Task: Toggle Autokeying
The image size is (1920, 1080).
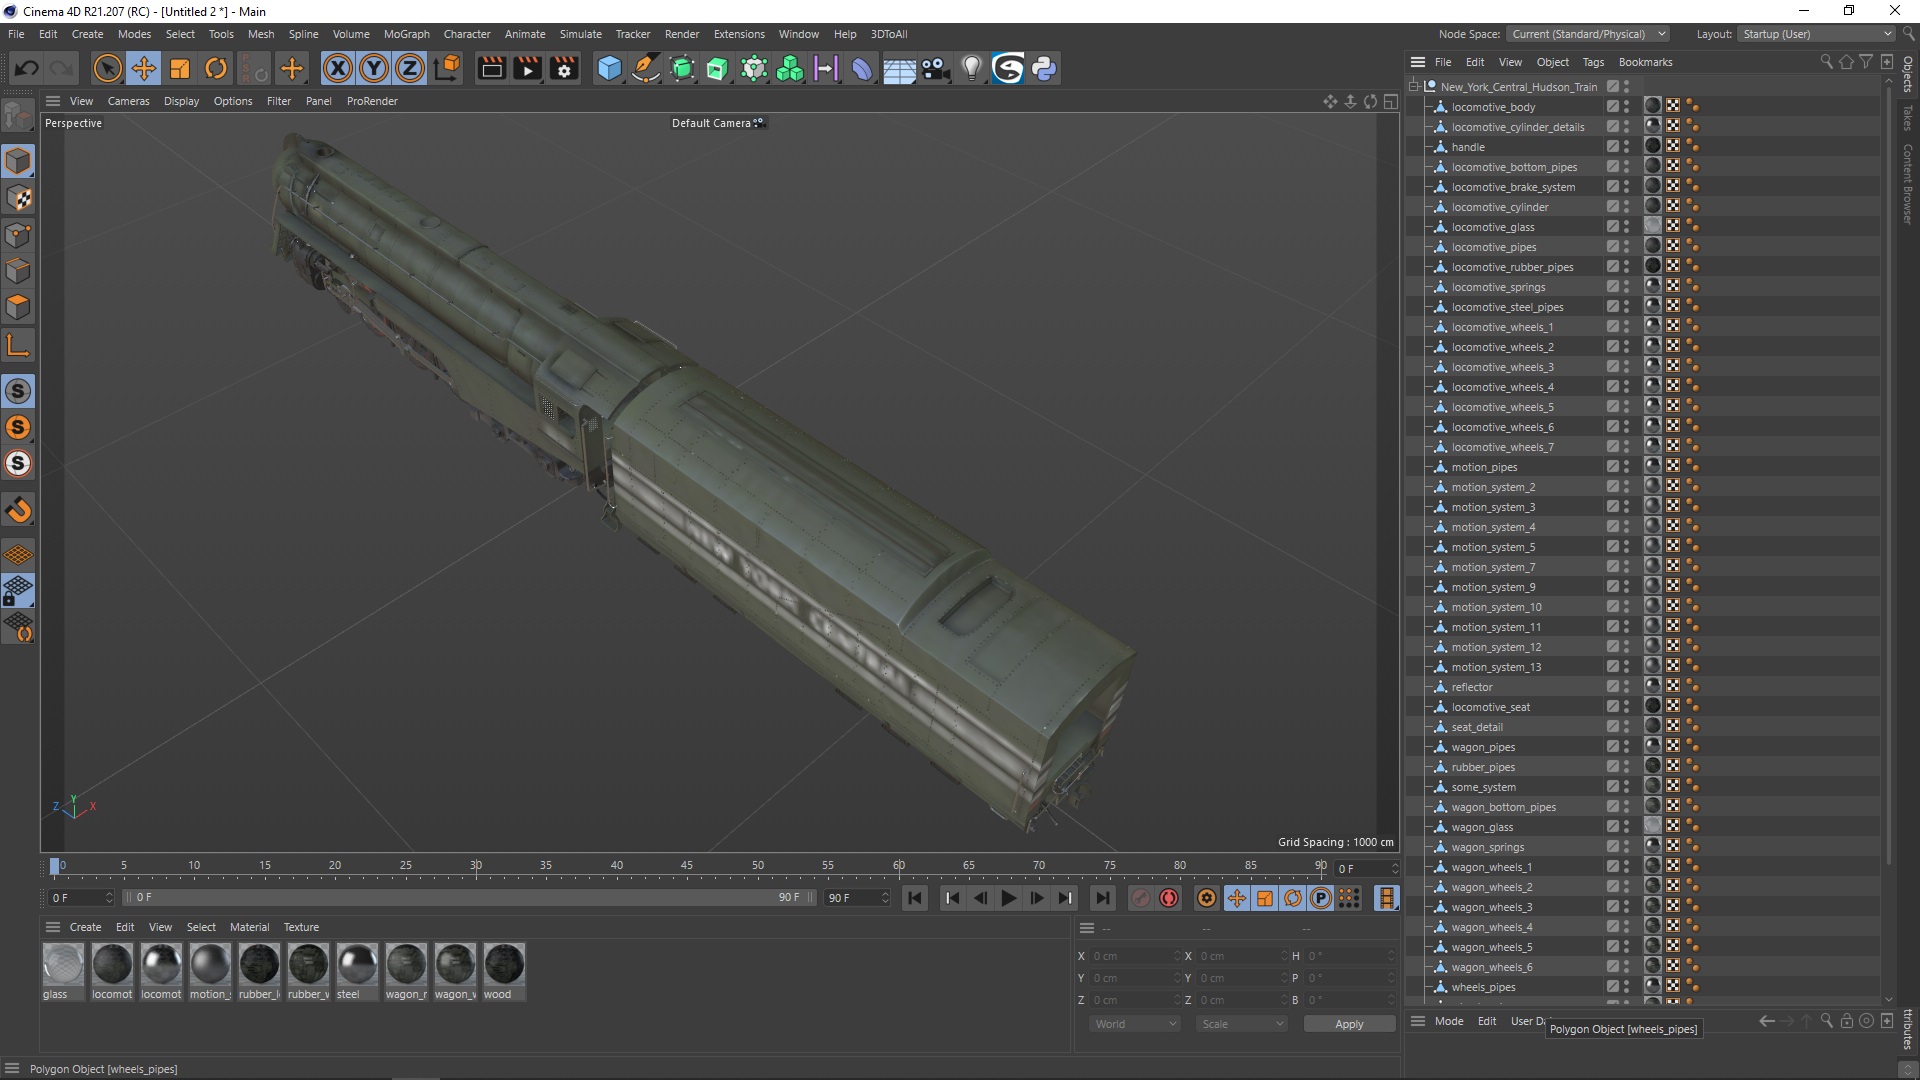Action: point(1169,898)
